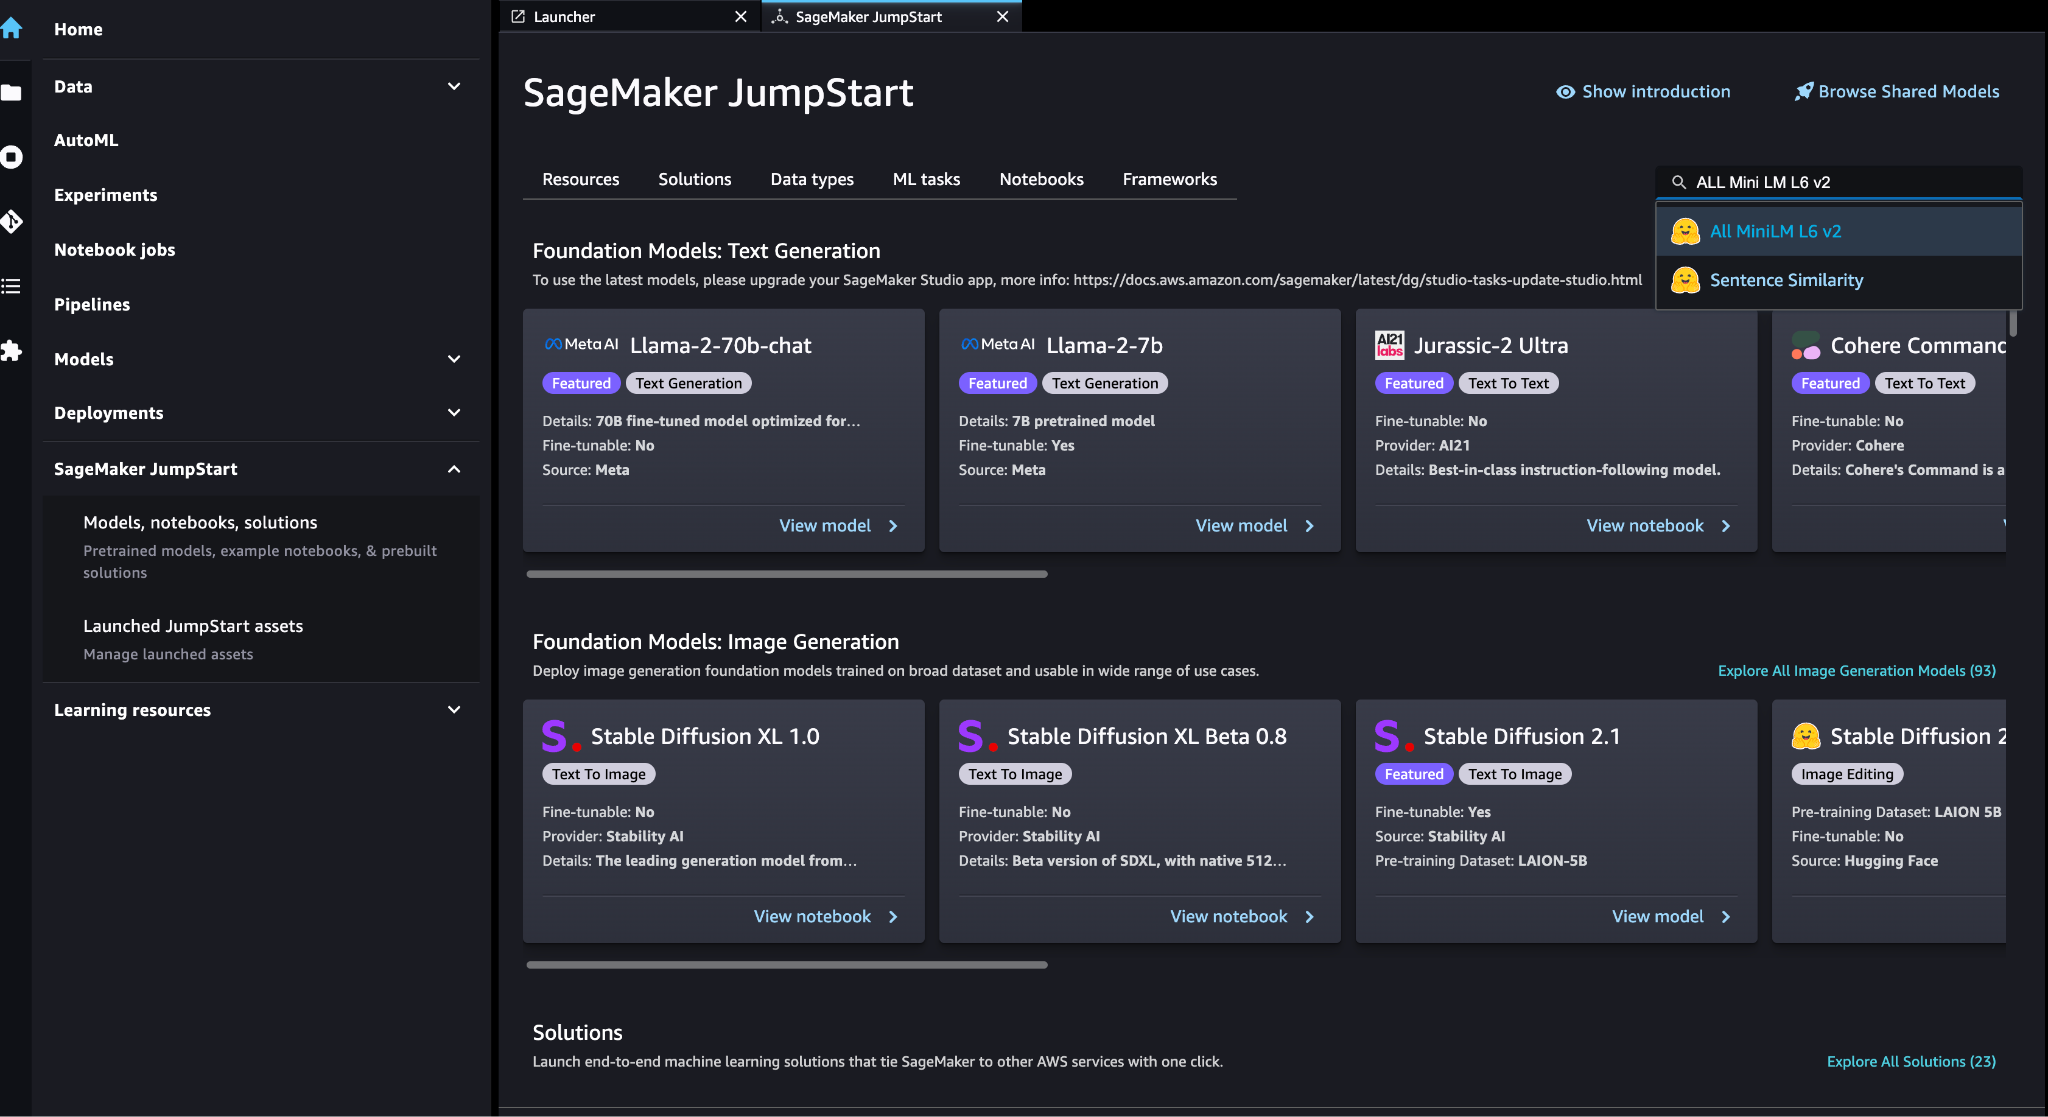Click Explore All Image Generation Models (93)

coord(1855,670)
